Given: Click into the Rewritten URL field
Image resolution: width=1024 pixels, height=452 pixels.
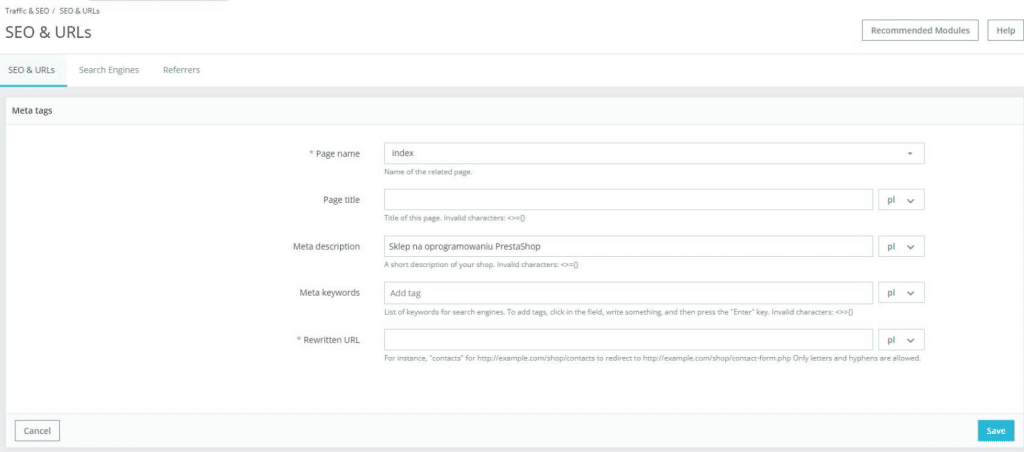Looking at the screenshot, I should point(628,340).
